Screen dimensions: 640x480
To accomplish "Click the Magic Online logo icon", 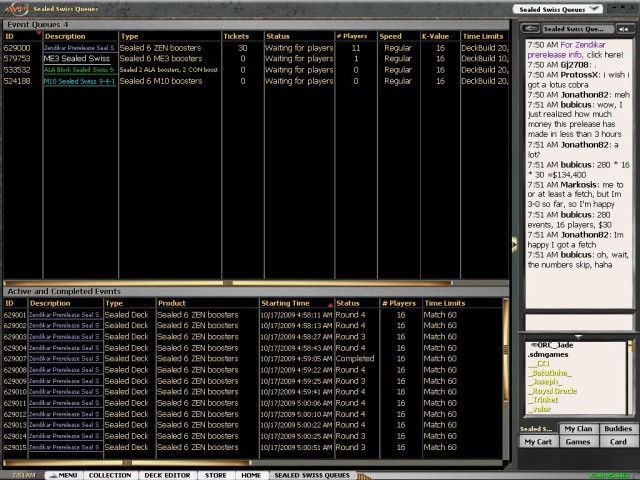I will pos(16,8).
